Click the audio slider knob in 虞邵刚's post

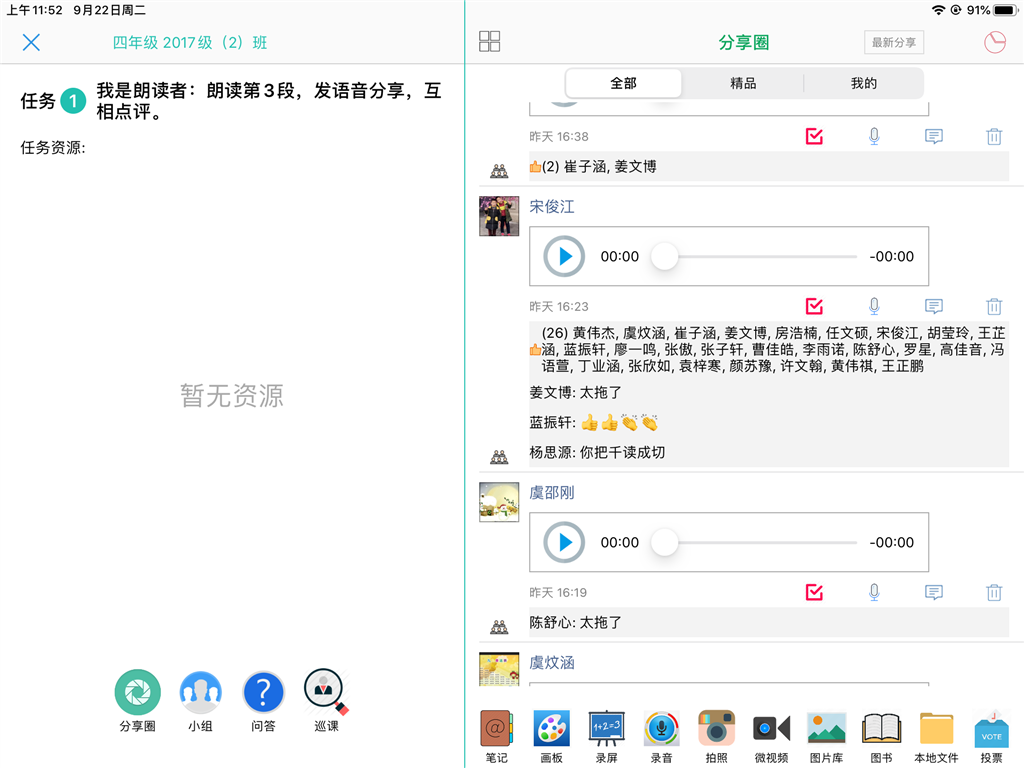(665, 543)
